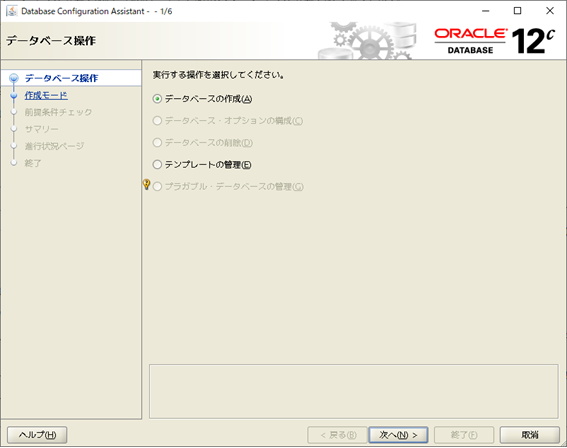
Task: Click the Java icon in title bar
Action: click(12, 11)
